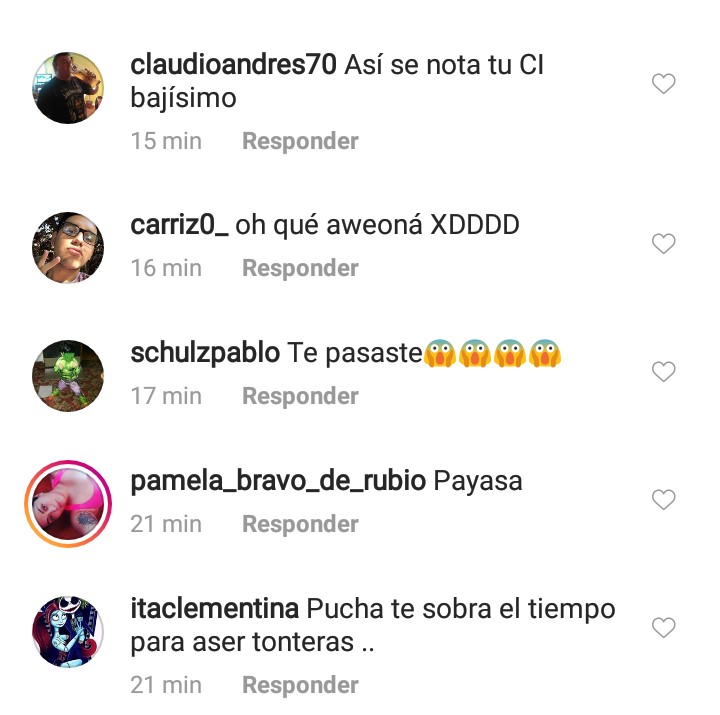Reply to itaclementina's comment
This screenshot has width=720, height=715.
coord(300,686)
